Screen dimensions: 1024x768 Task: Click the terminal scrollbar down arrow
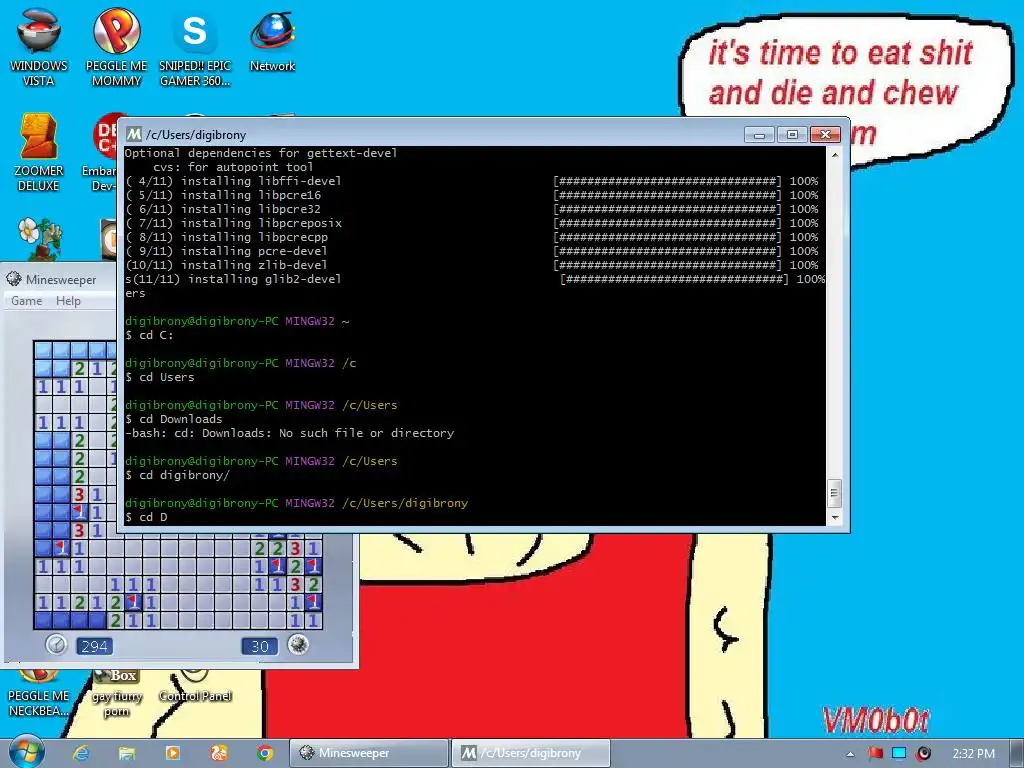coord(834,517)
